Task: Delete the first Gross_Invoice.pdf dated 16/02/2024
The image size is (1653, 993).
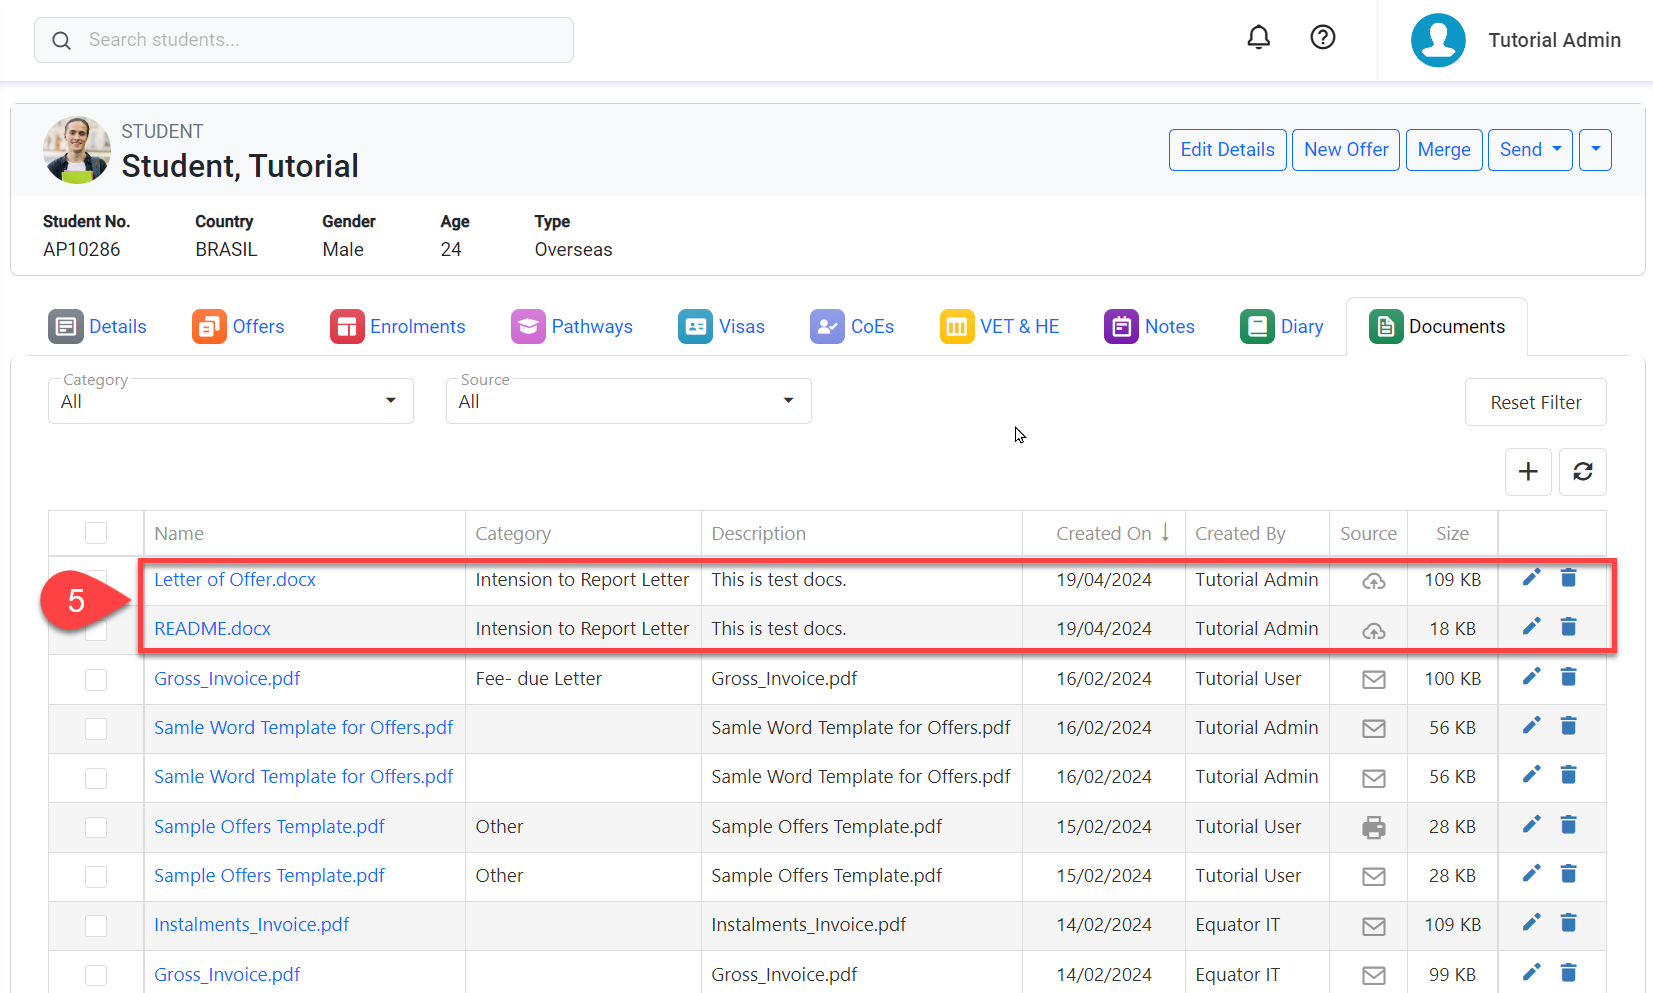Action: 1568,677
